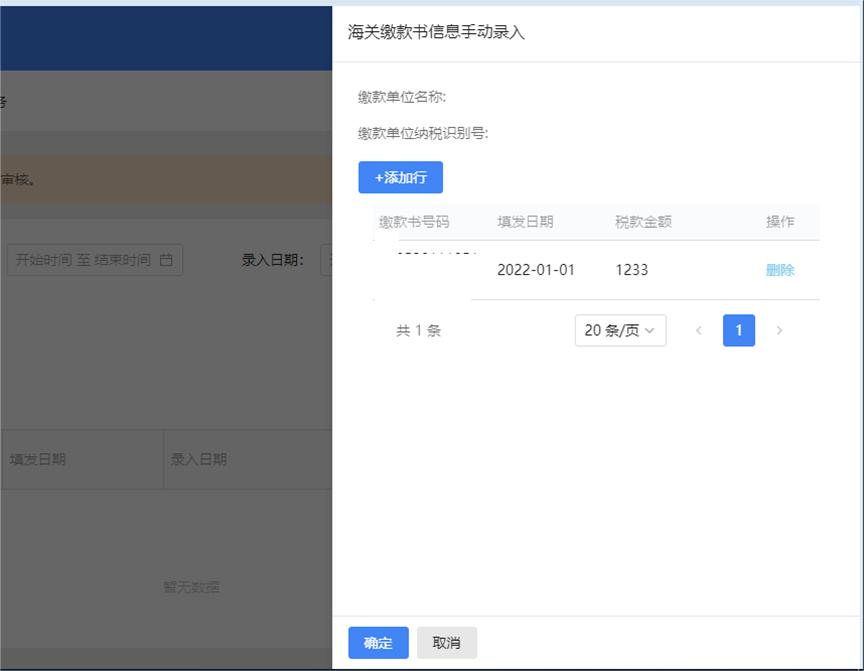Click the 操作 column header in the table
Screen dimensions: 864x671
(x=781, y=222)
